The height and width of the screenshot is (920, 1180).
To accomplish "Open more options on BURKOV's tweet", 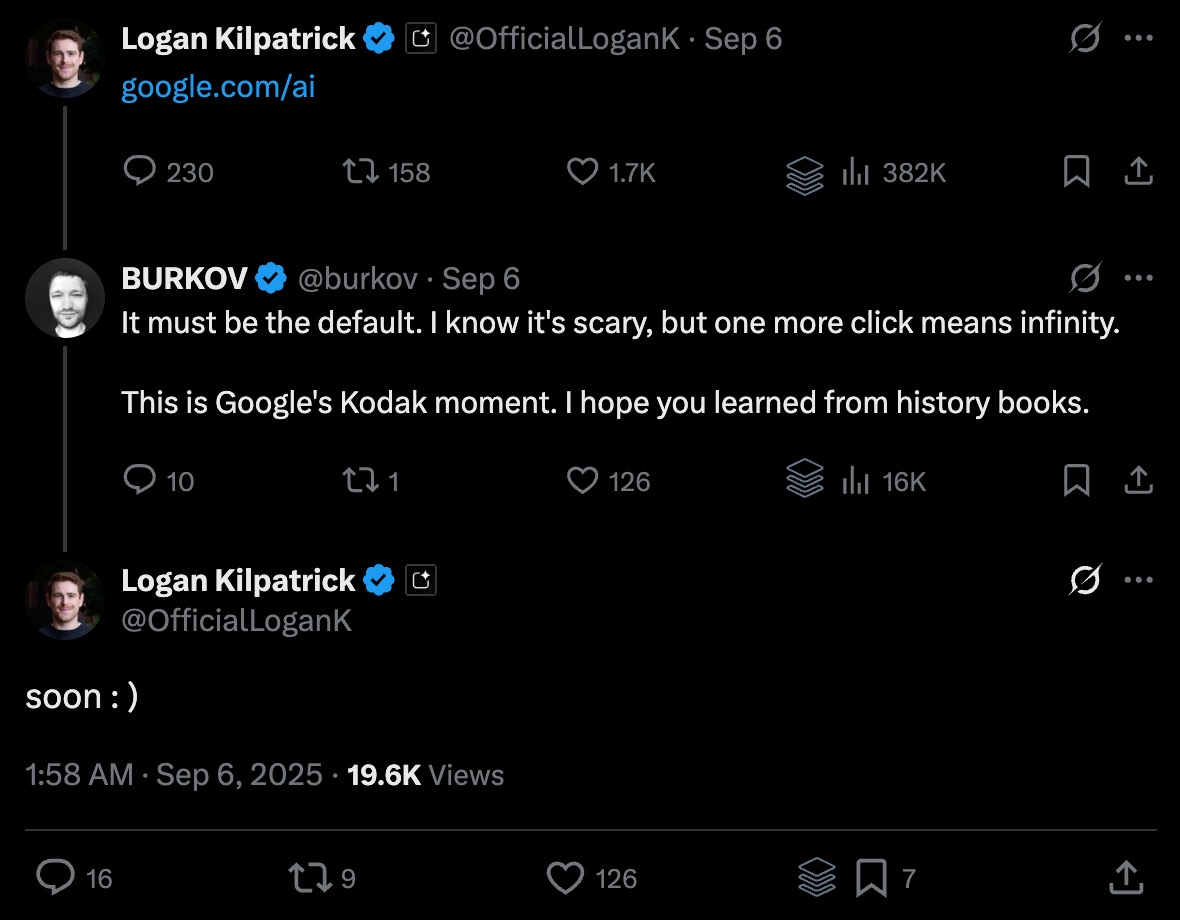I will pos(1139,278).
